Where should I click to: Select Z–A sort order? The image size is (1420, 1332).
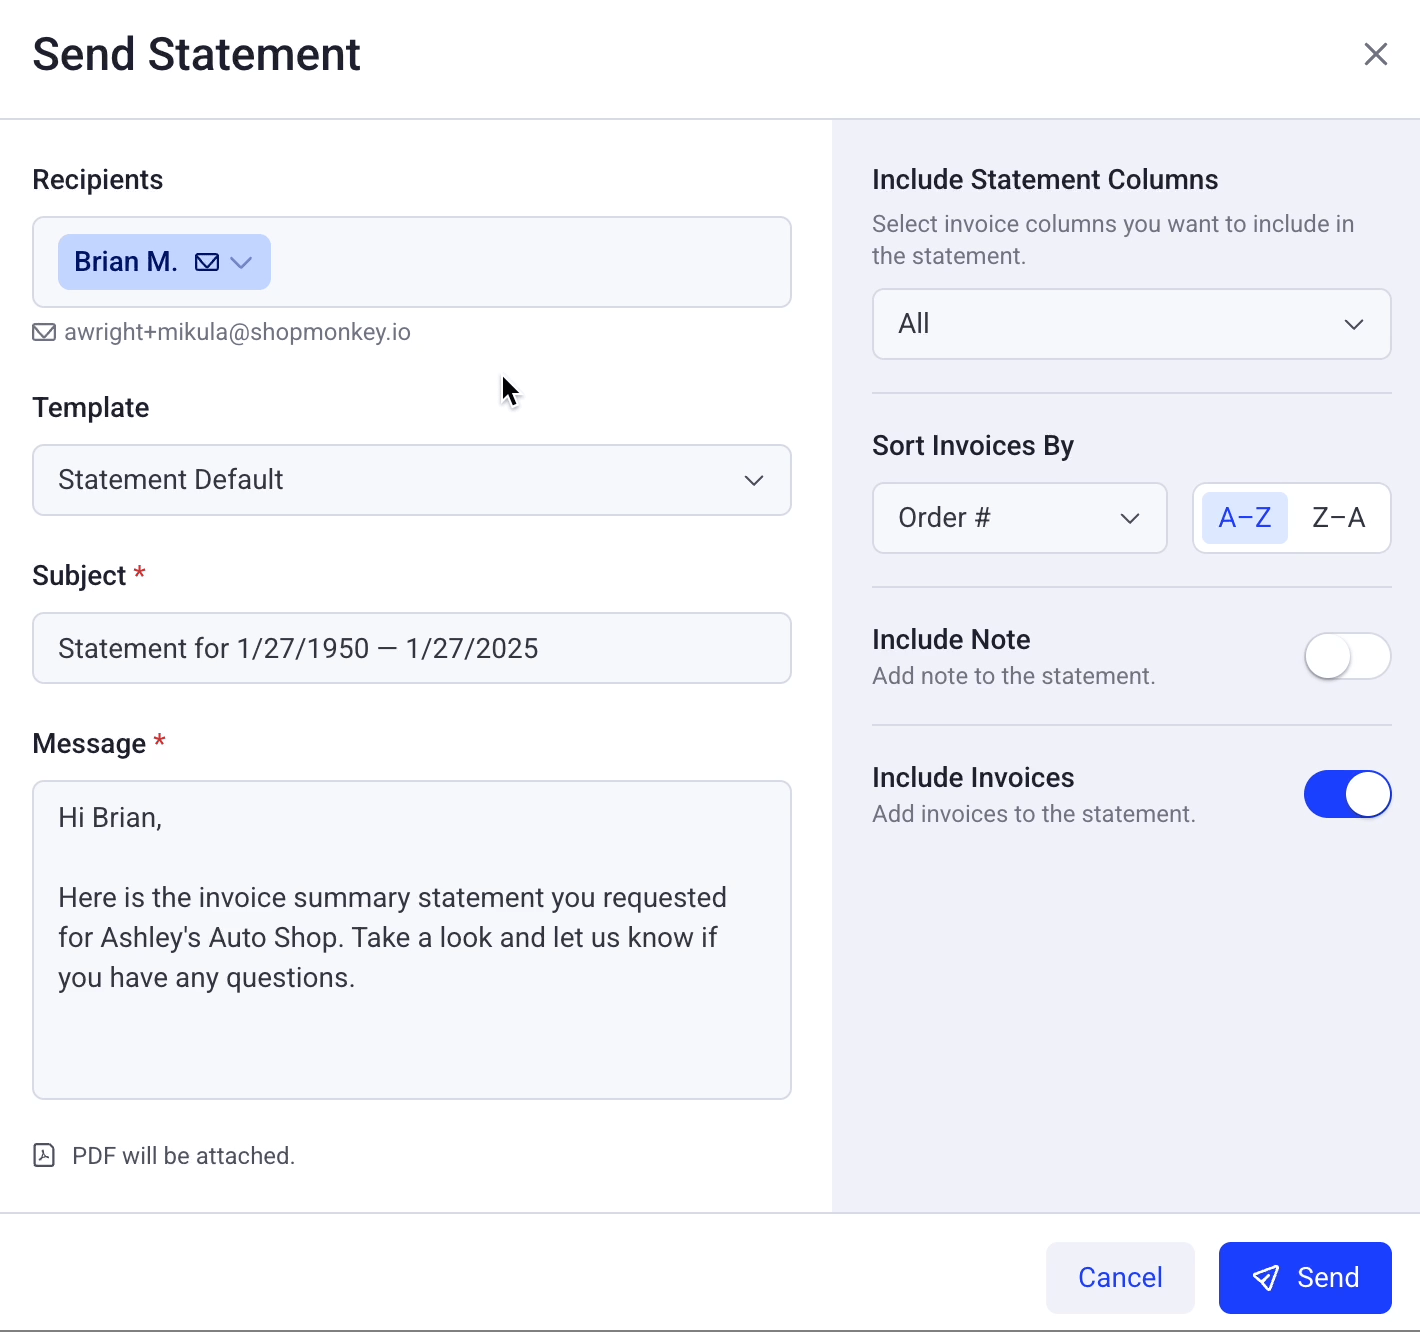point(1339,517)
